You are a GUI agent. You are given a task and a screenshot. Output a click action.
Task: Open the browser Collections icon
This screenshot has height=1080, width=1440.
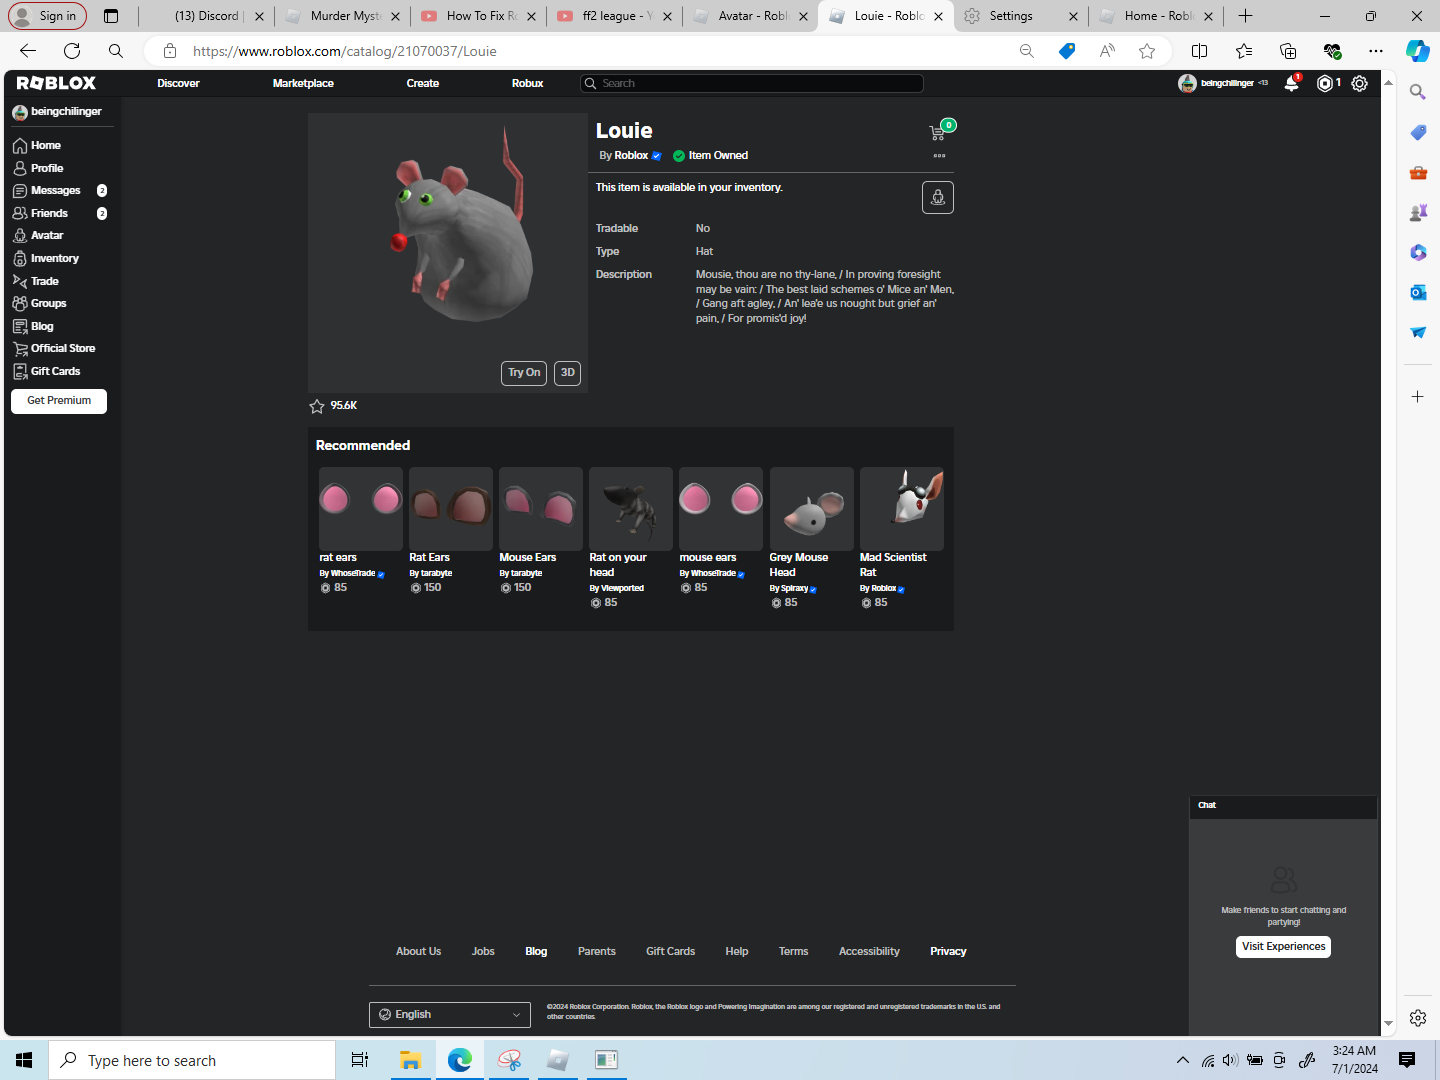click(x=1288, y=51)
